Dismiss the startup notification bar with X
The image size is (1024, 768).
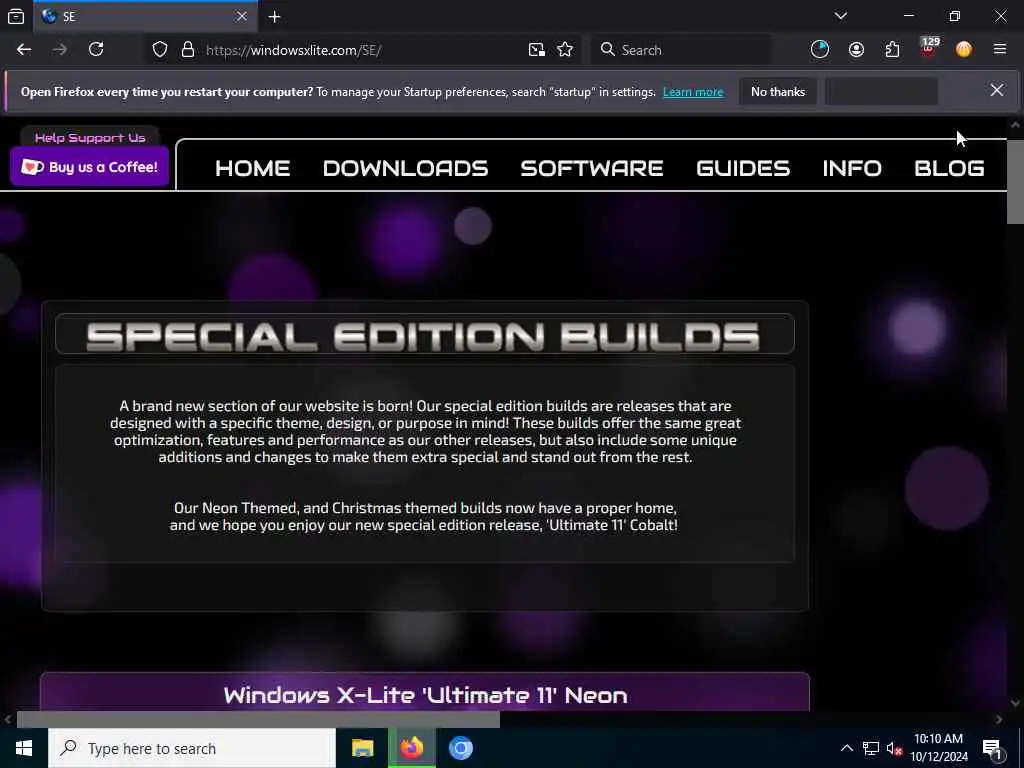pos(997,90)
